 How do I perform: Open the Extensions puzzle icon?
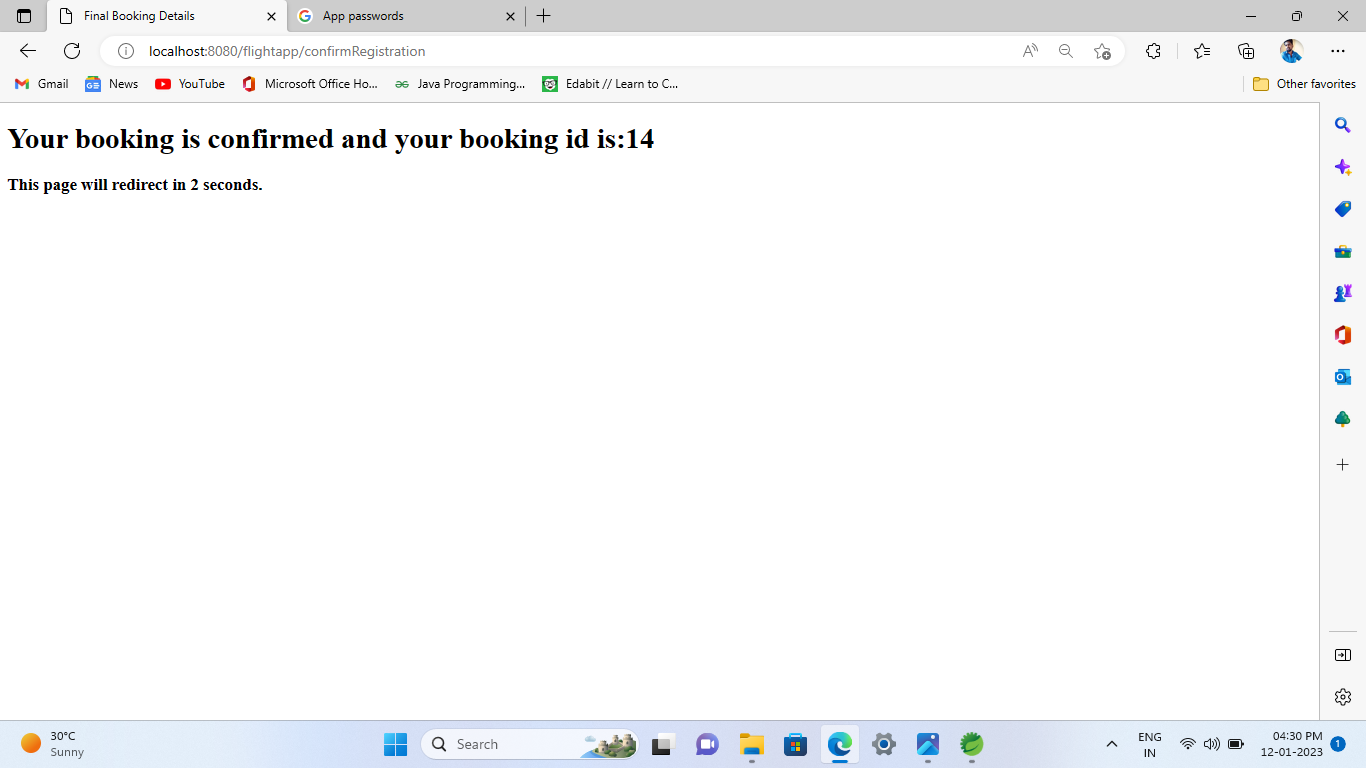pos(1153,51)
